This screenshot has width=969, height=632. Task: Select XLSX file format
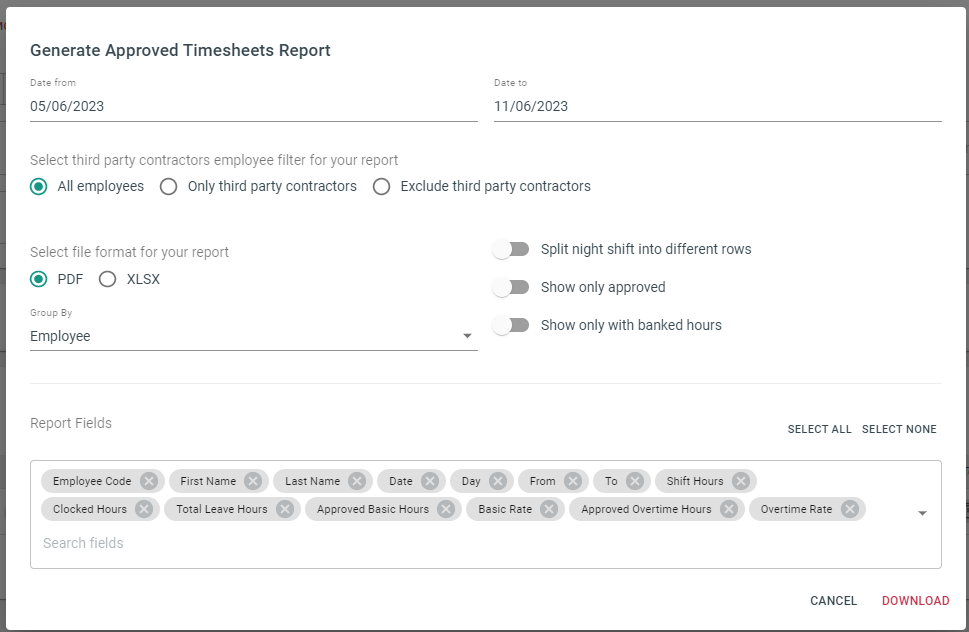(108, 279)
